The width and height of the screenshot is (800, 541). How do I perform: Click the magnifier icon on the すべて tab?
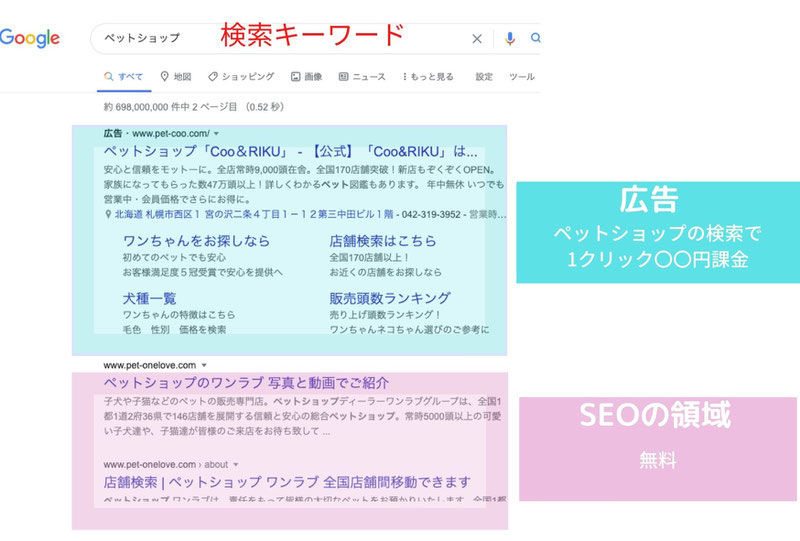[x=109, y=77]
